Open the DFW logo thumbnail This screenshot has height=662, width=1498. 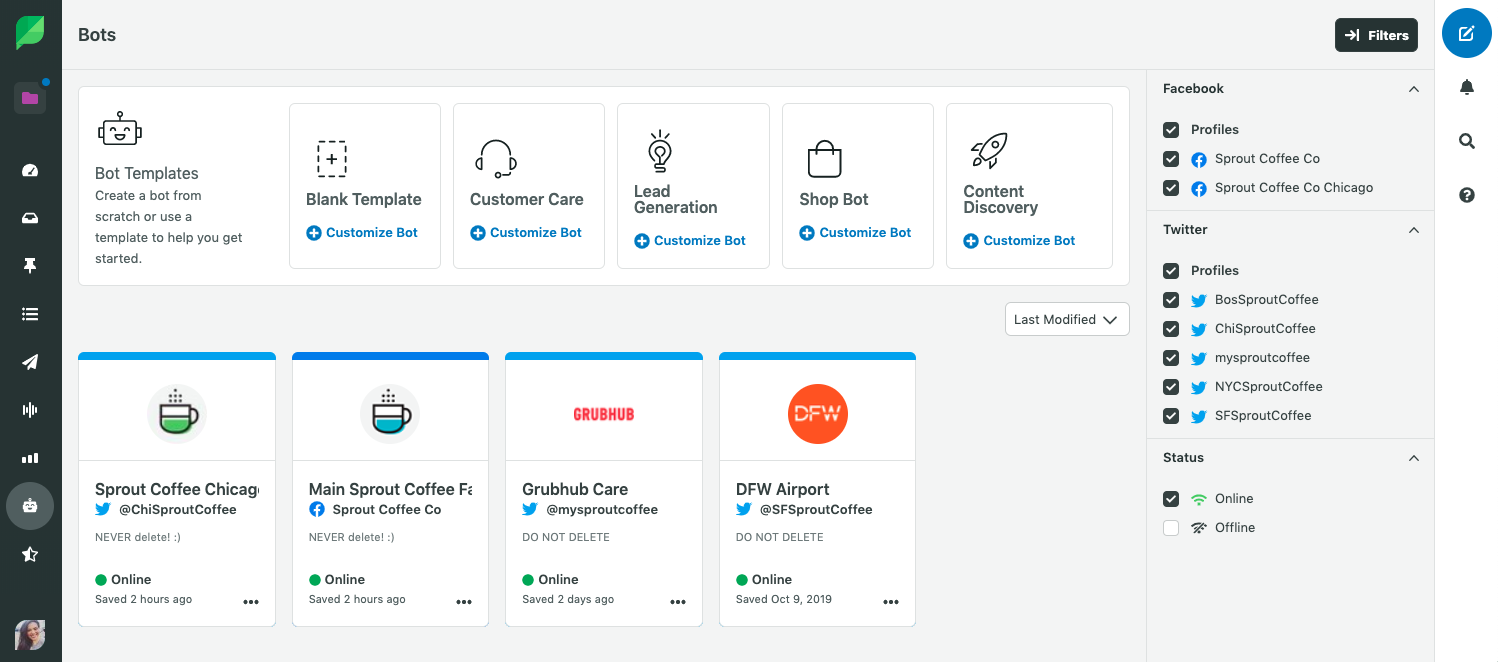click(817, 413)
